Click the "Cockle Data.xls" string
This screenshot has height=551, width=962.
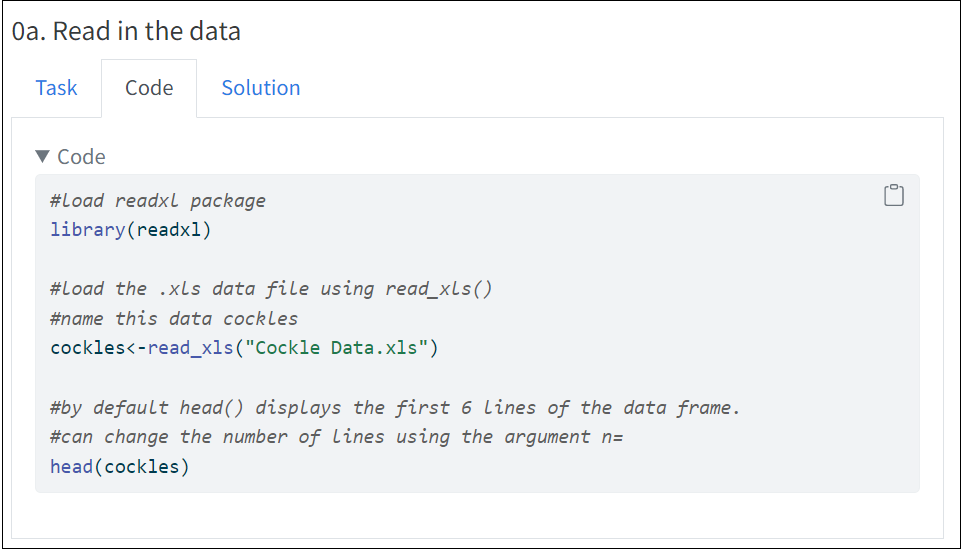click(336, 348)
